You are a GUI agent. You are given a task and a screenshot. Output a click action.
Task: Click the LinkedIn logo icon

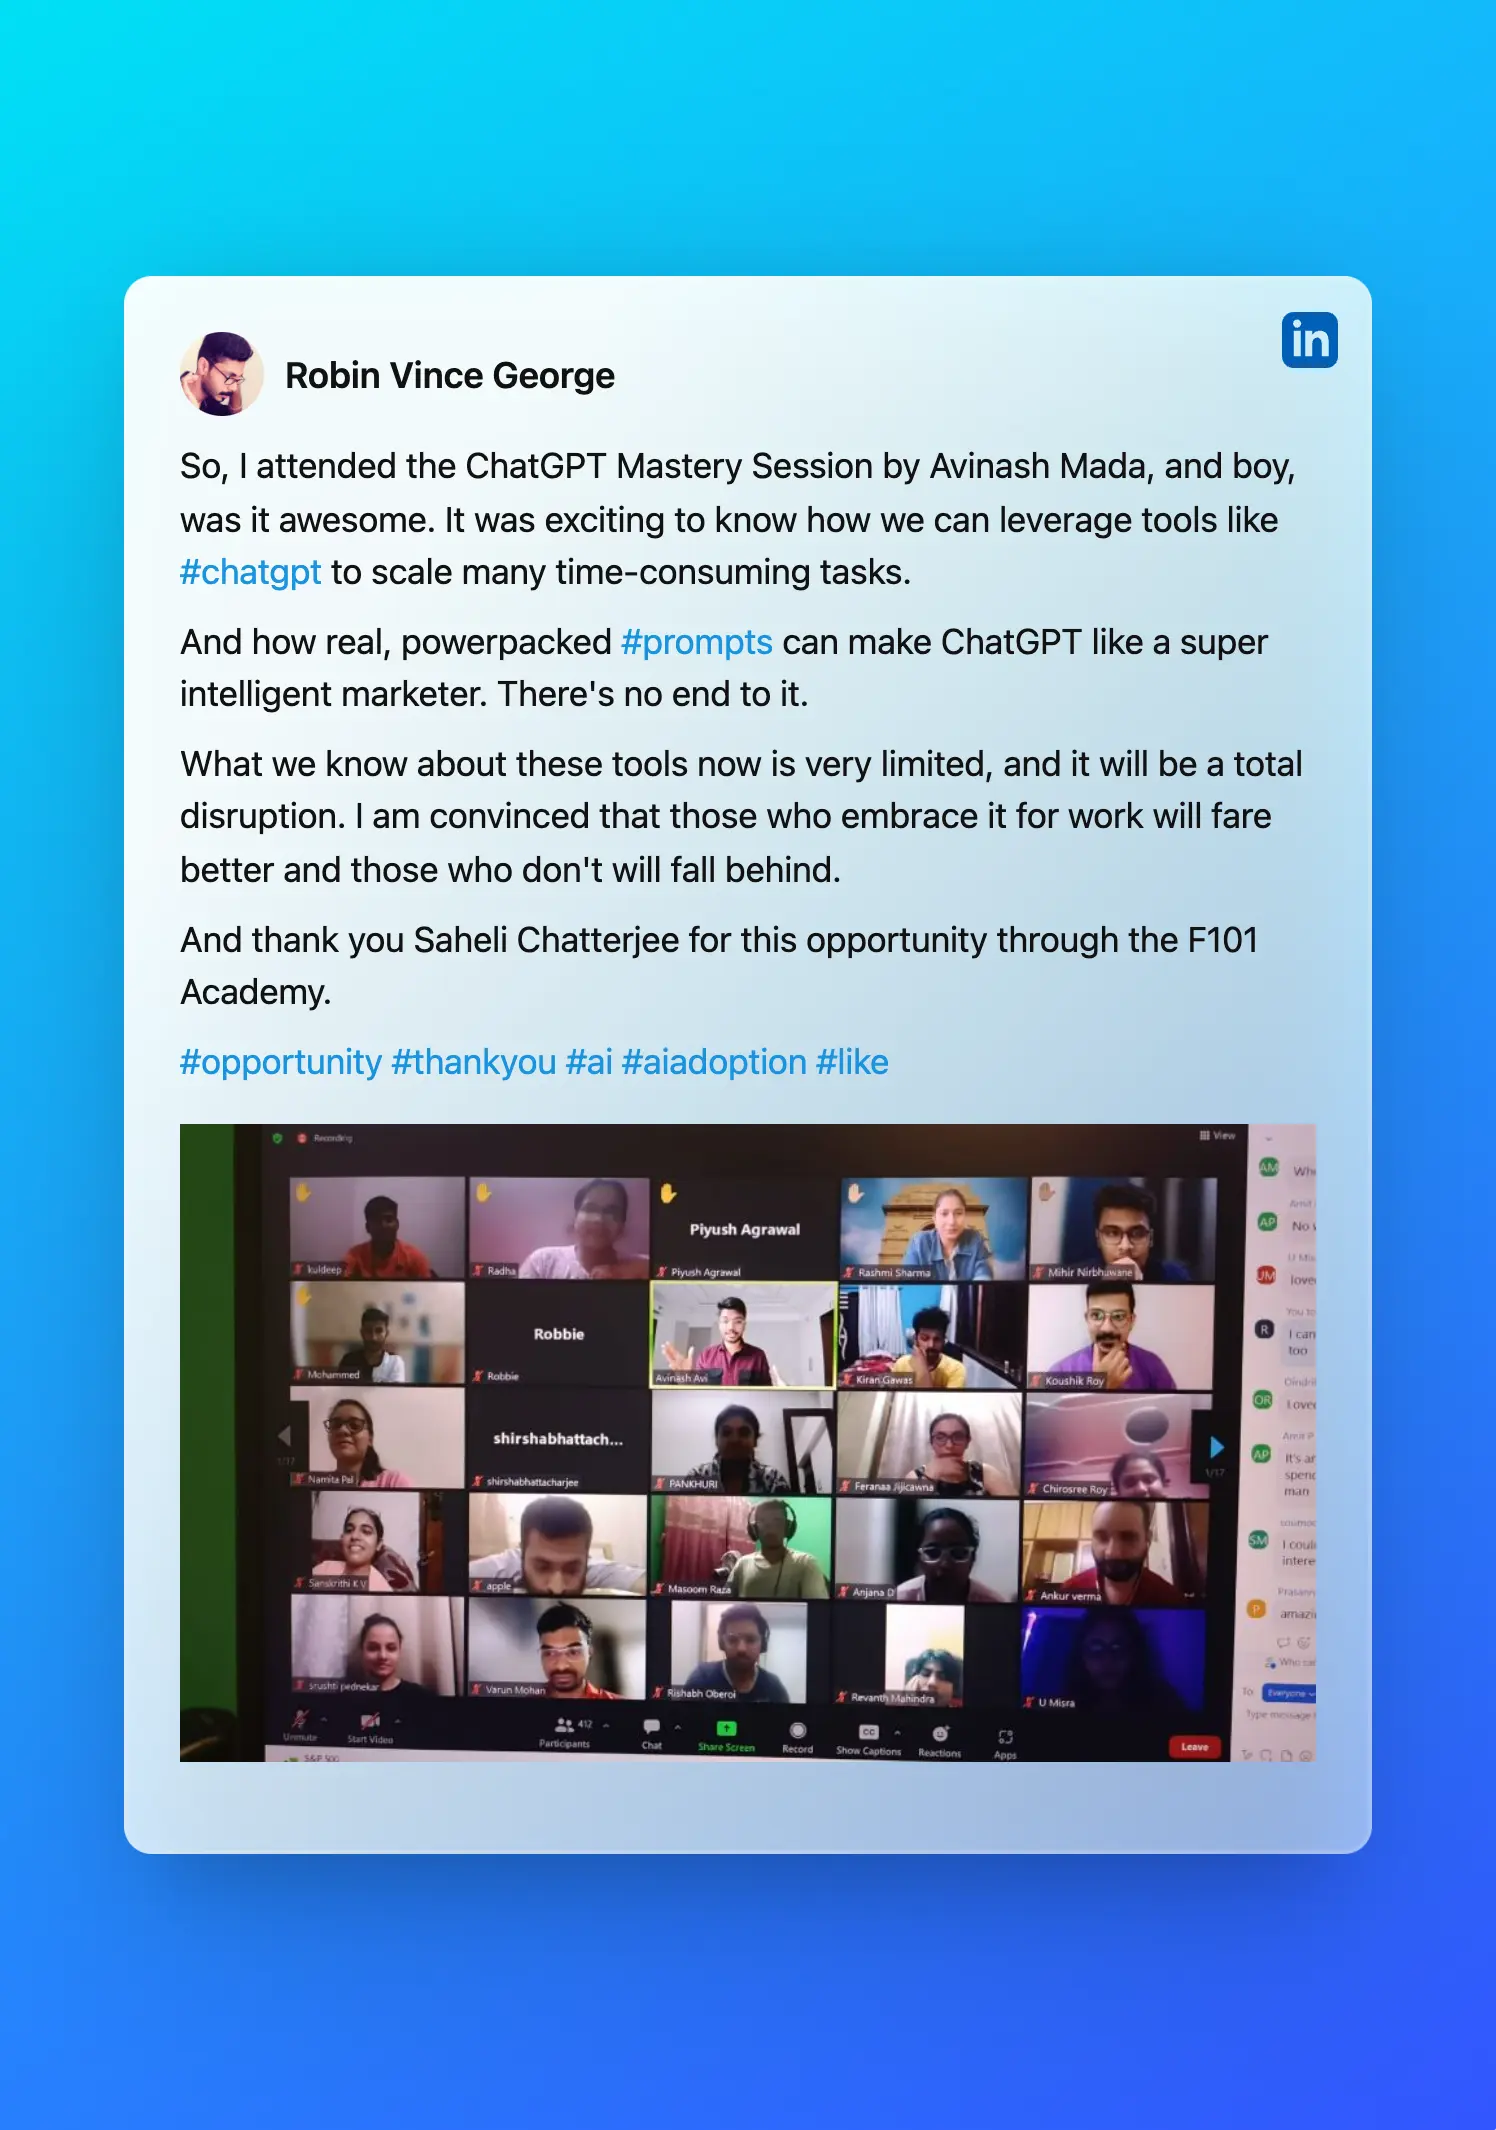pyautogui.click(x=1309, y=340)
